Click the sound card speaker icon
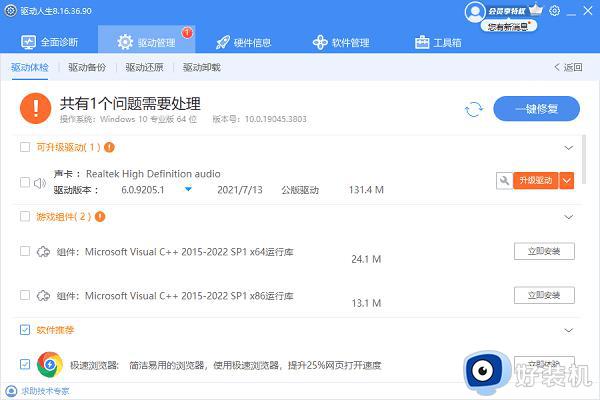 tap(40, 183)
